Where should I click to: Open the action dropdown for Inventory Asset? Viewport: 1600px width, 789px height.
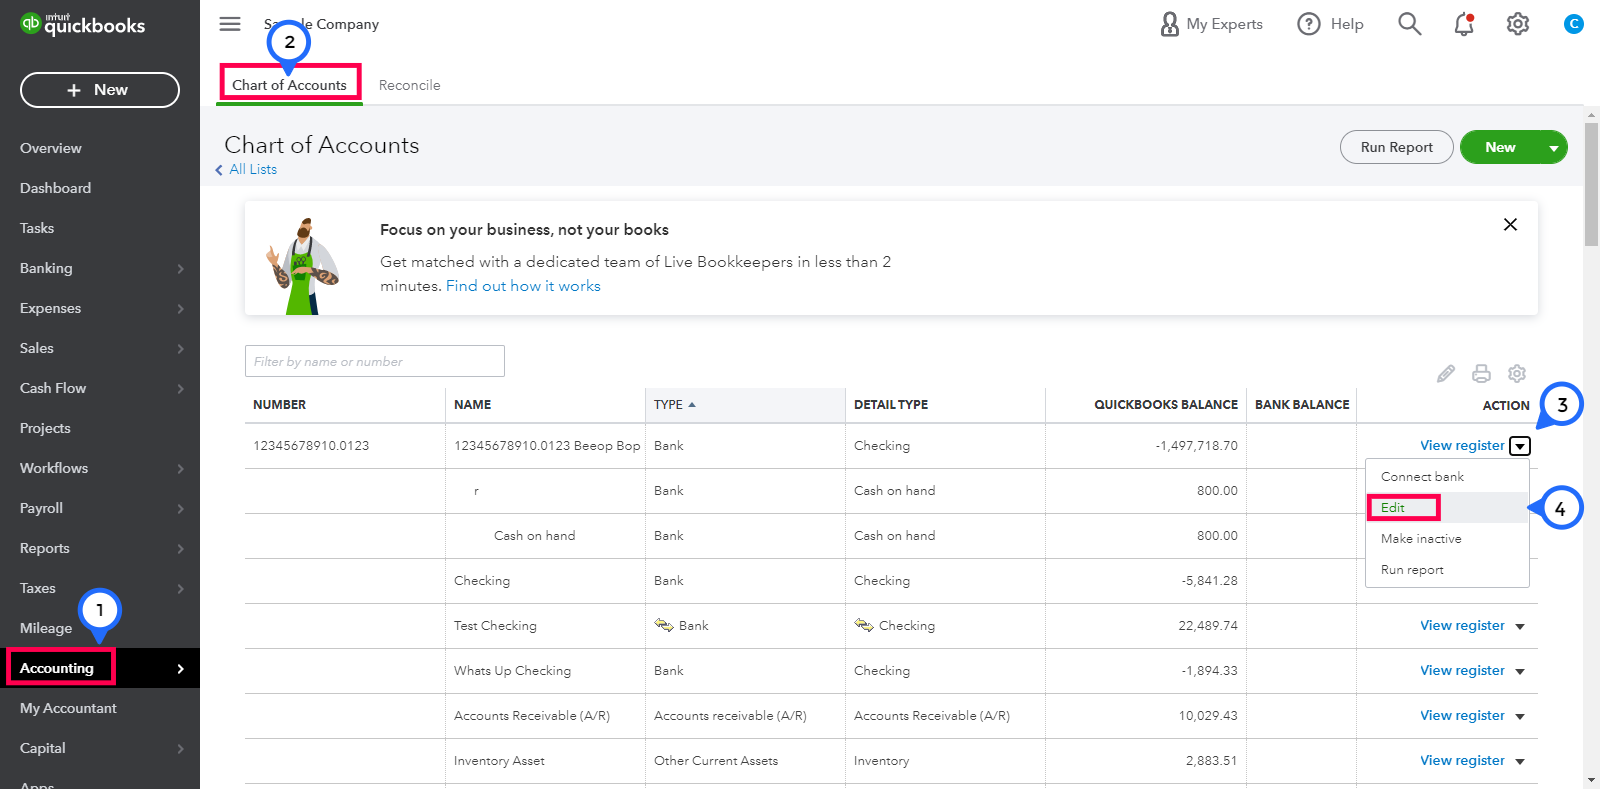tap(1520, 762)
